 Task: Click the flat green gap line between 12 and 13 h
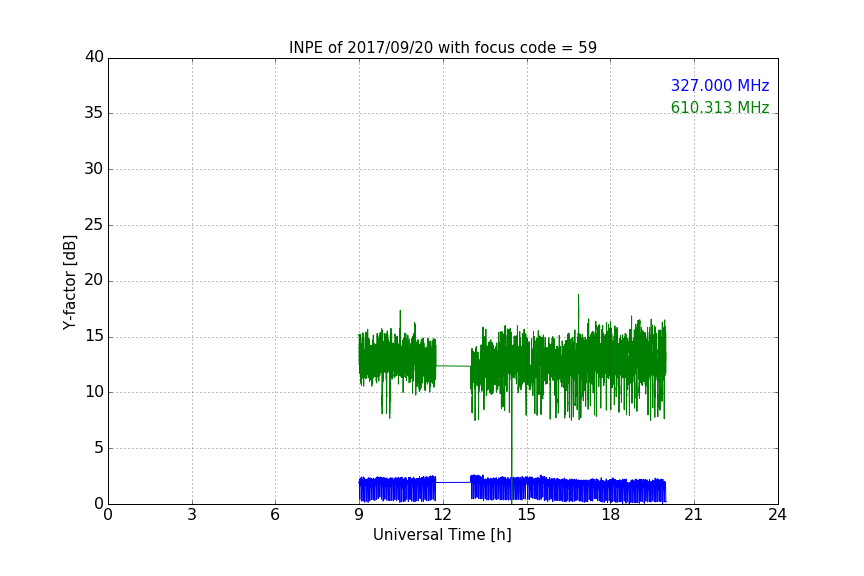pos(453,366)
